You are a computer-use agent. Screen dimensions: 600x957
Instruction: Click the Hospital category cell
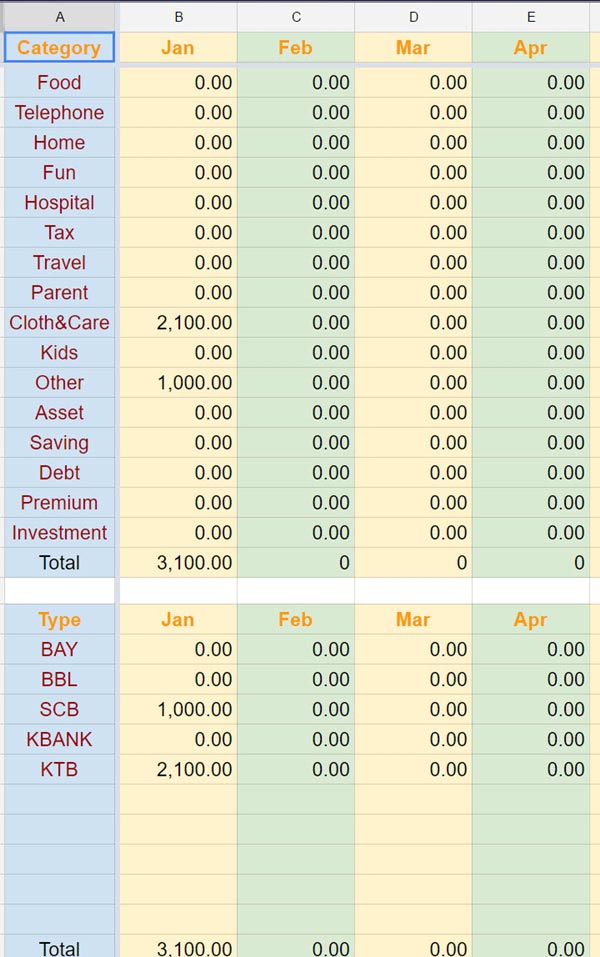(x=59, y=203)
